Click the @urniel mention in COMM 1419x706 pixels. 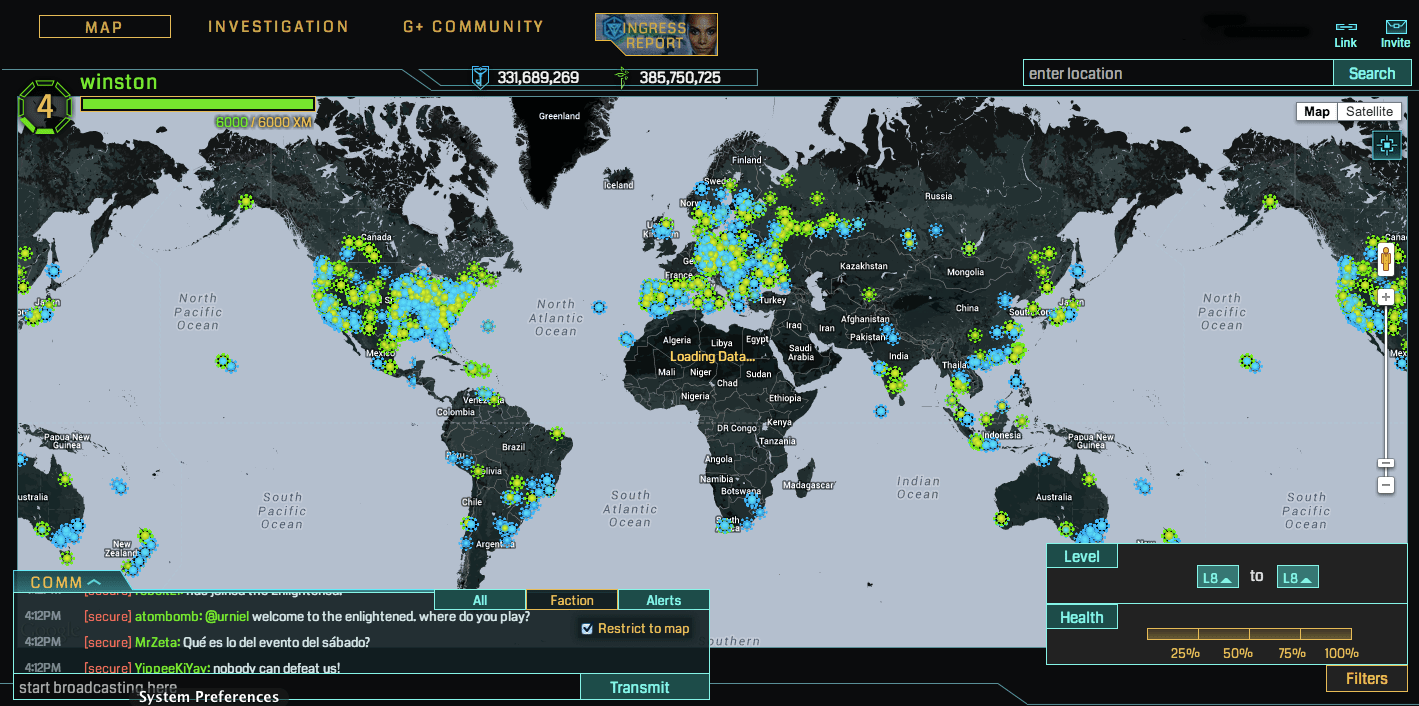pyautogui.click(x=227, y=616)
